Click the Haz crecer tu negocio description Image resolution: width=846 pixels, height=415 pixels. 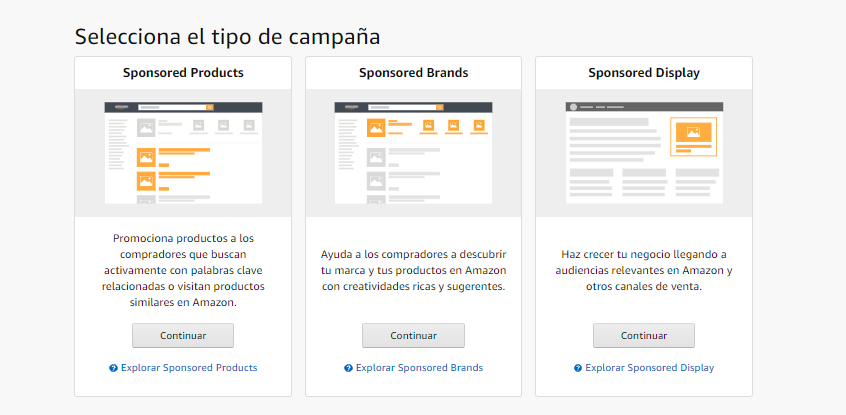pos(644,270)
